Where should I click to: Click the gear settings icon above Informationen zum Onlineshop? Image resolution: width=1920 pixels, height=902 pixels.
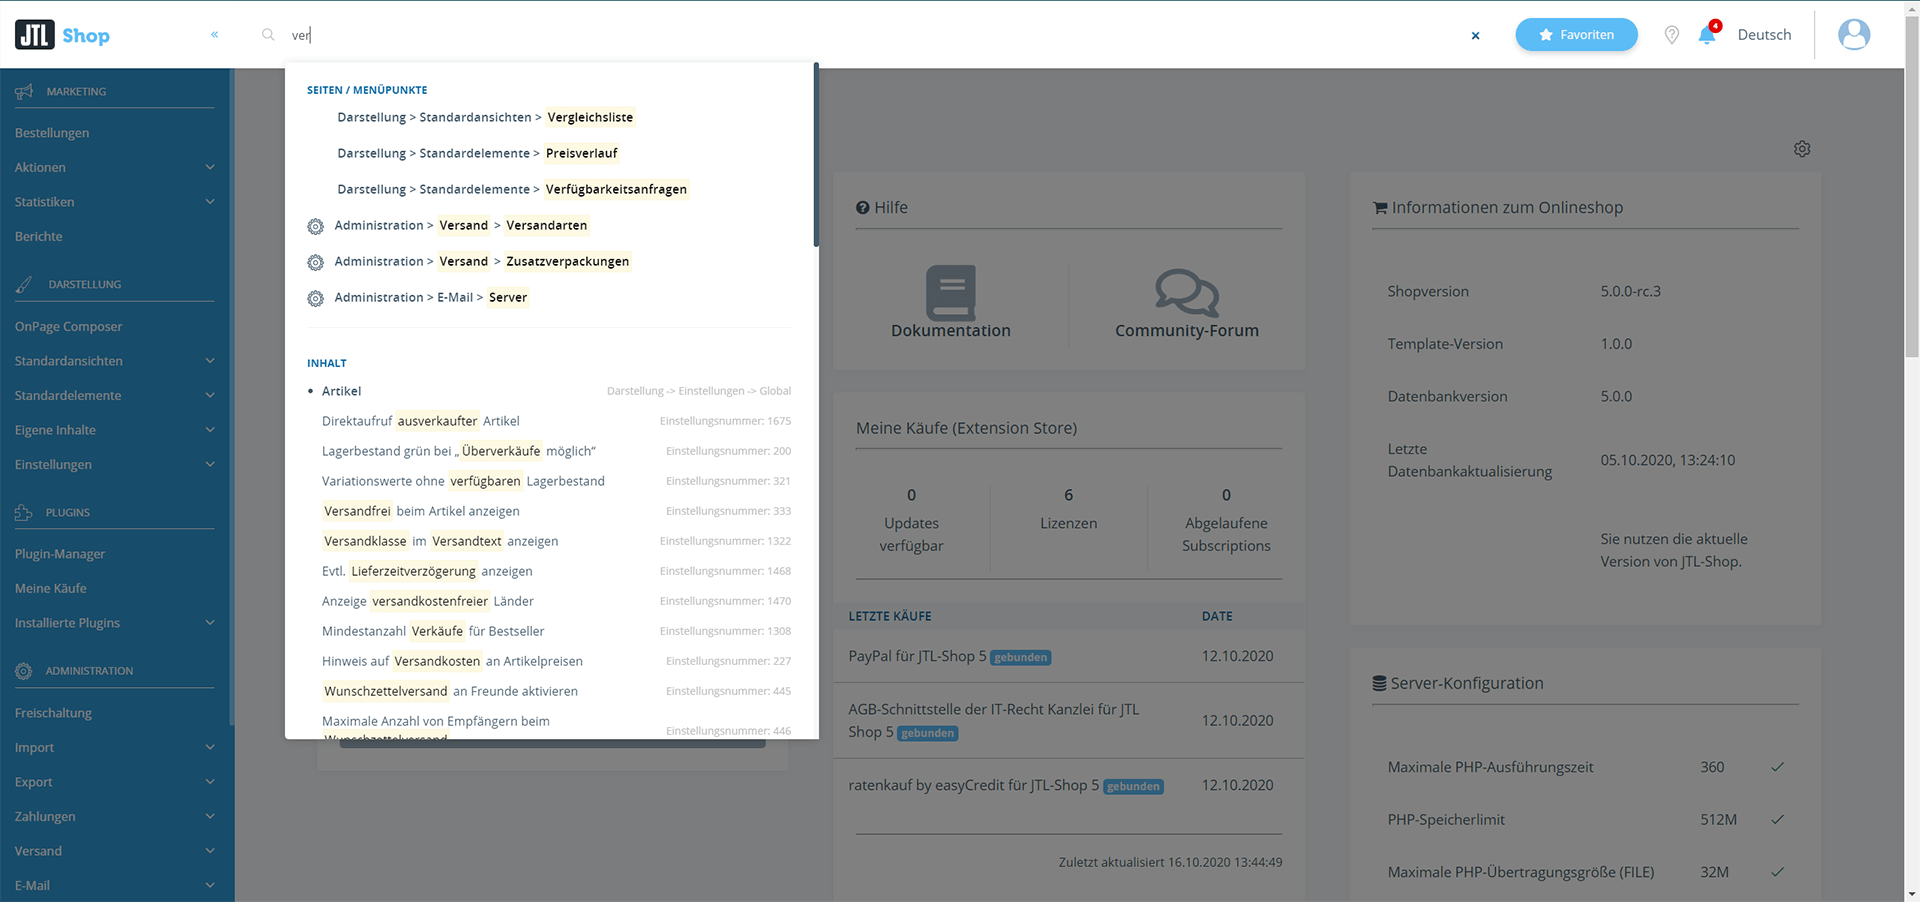click(1803, 148)
